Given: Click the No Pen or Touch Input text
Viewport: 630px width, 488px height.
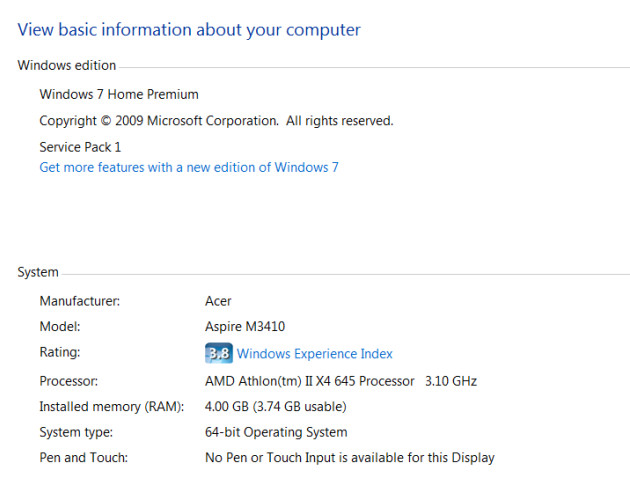Looking at the screenshot, I should tap(349, 459).
